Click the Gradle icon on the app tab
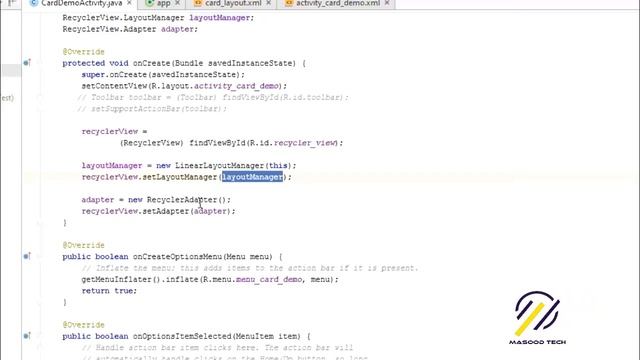Image resolution: width=640 pixels, height=360 pixels. tap(150, 3)
